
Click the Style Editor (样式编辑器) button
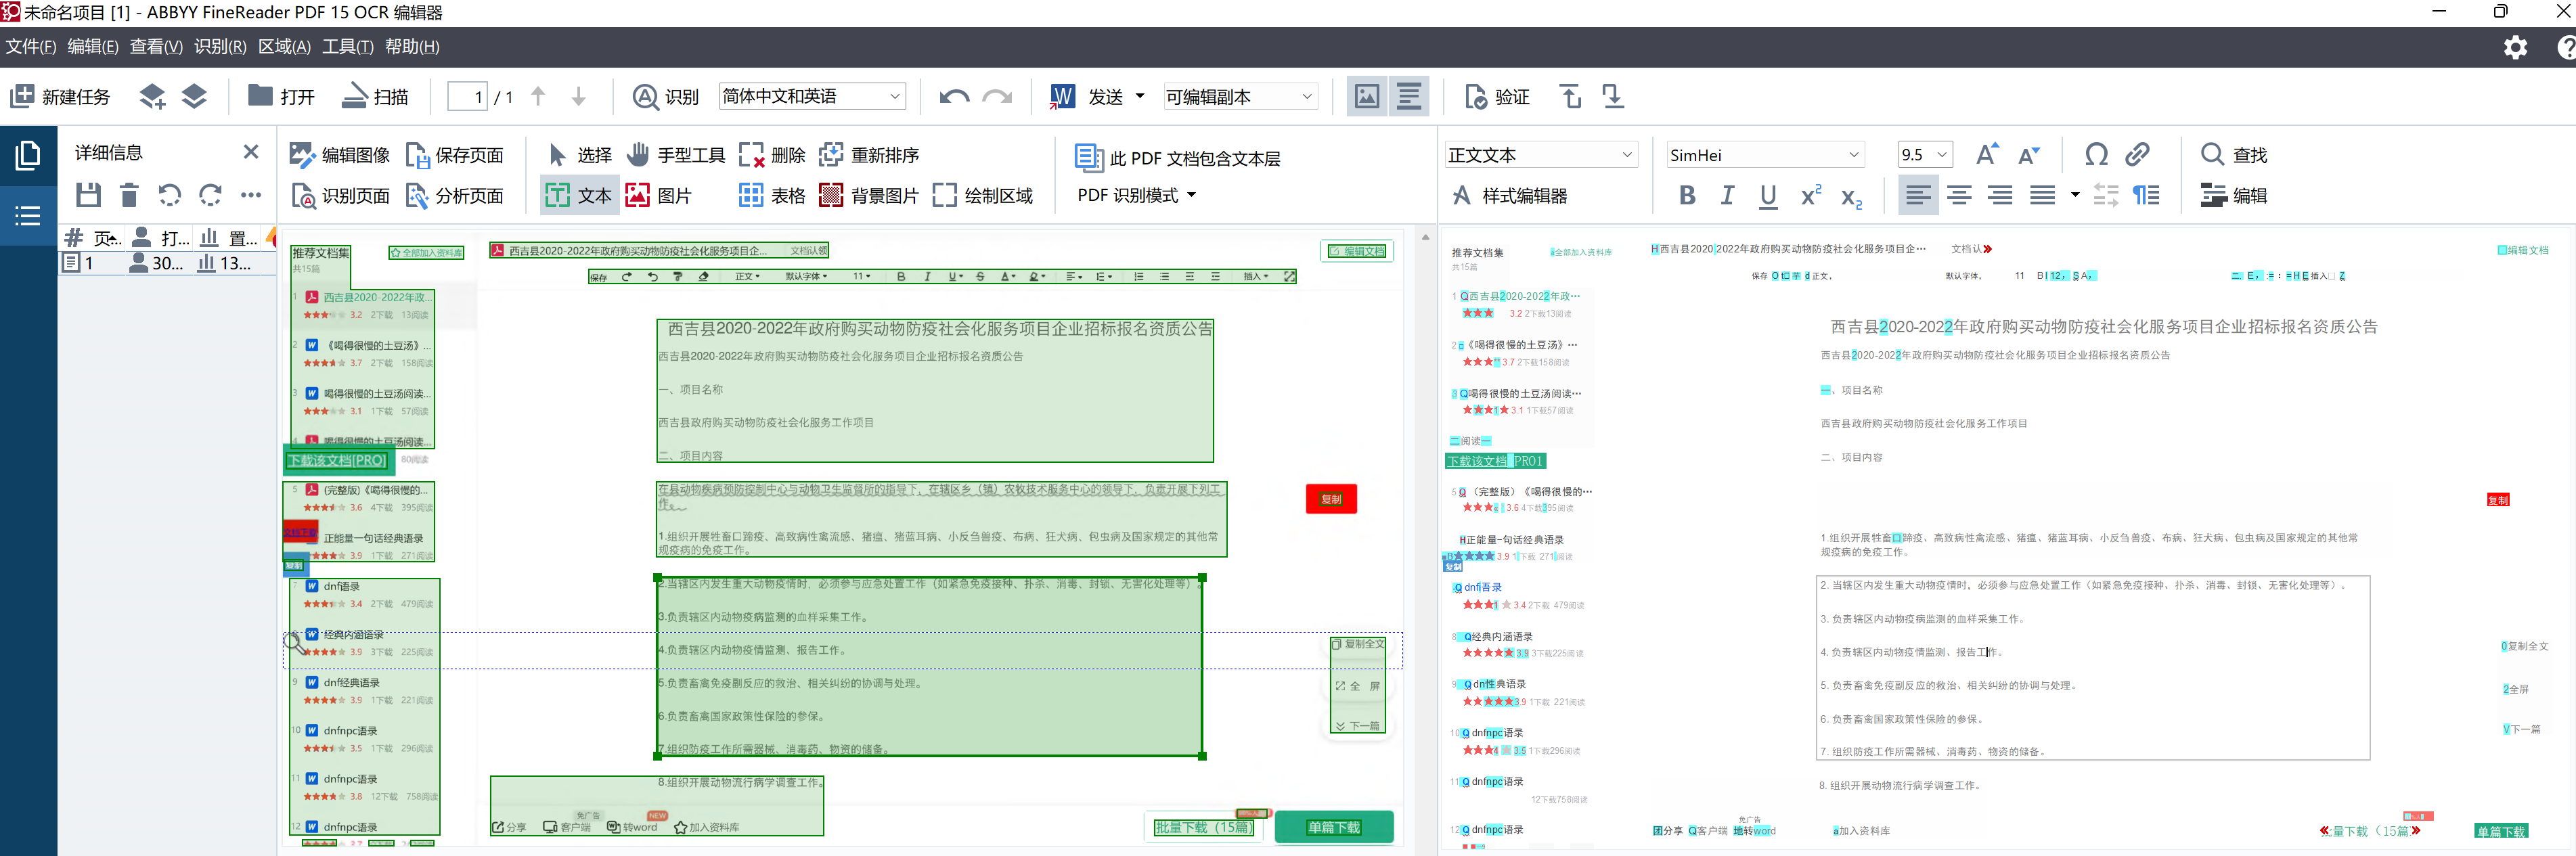1510,196
